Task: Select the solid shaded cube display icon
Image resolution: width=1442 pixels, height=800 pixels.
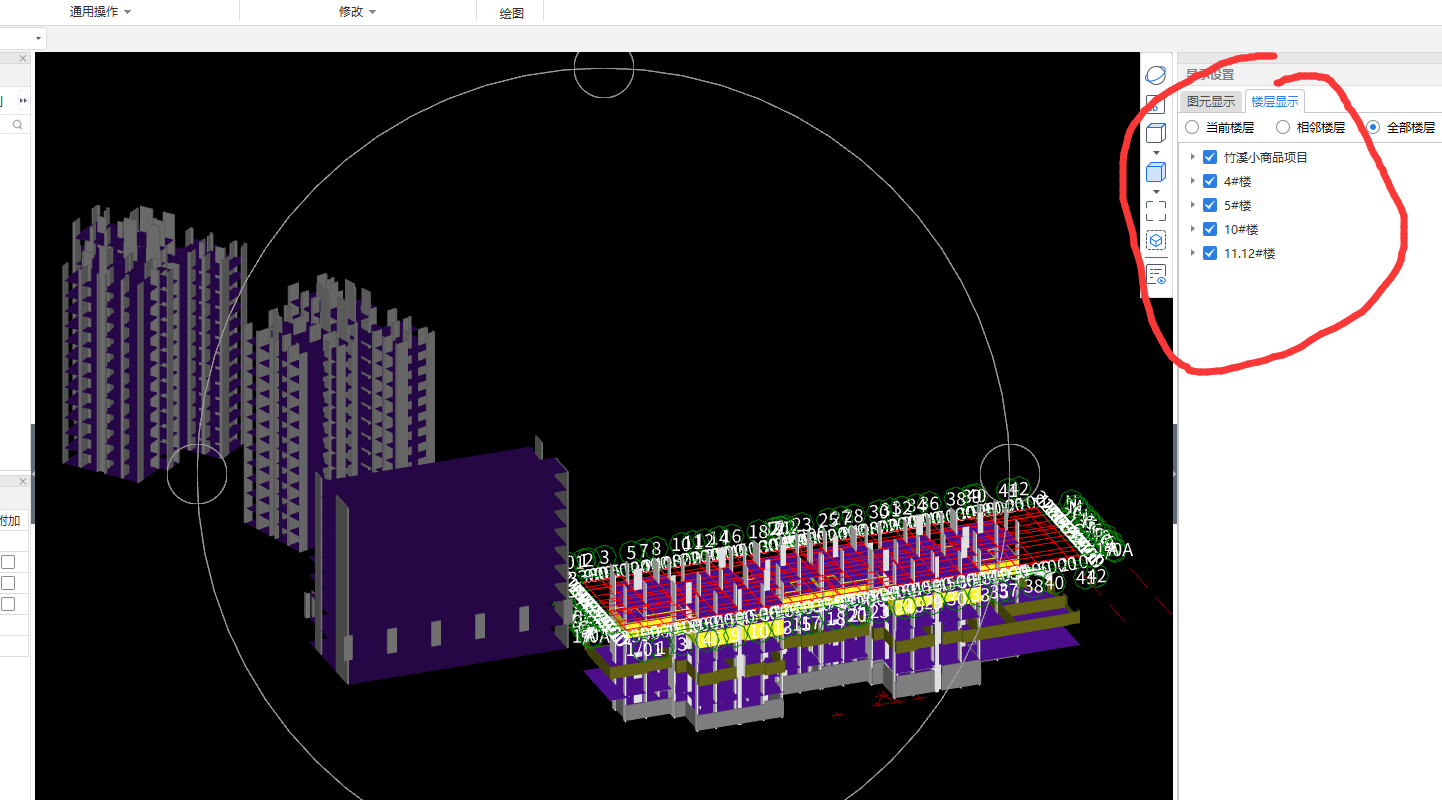Action: 1155,172
